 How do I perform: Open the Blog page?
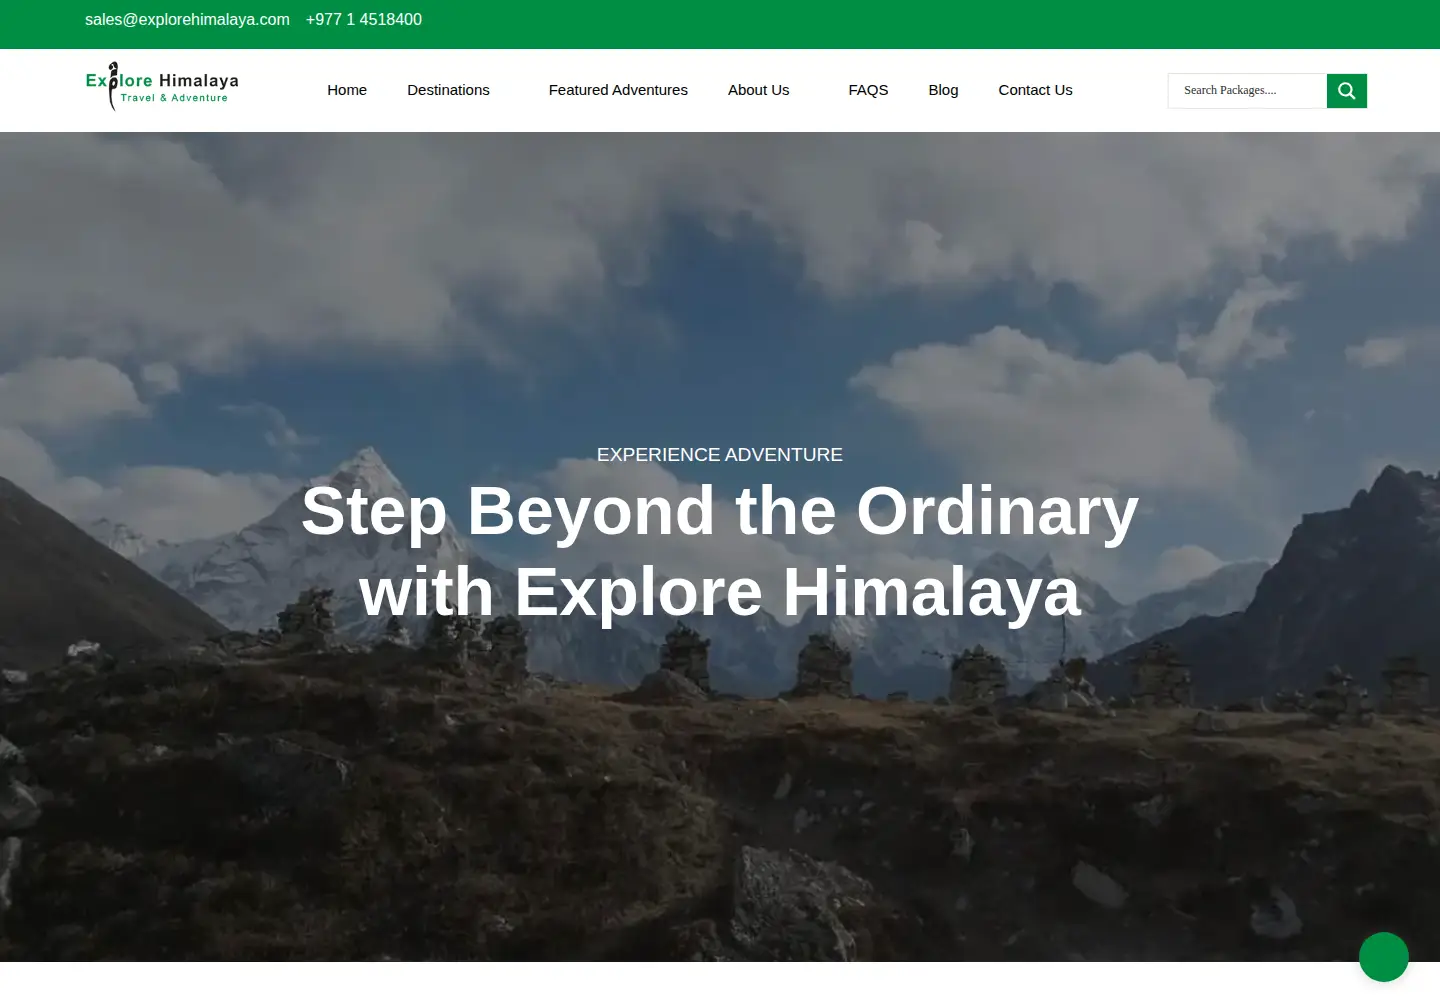pos(943,90)
